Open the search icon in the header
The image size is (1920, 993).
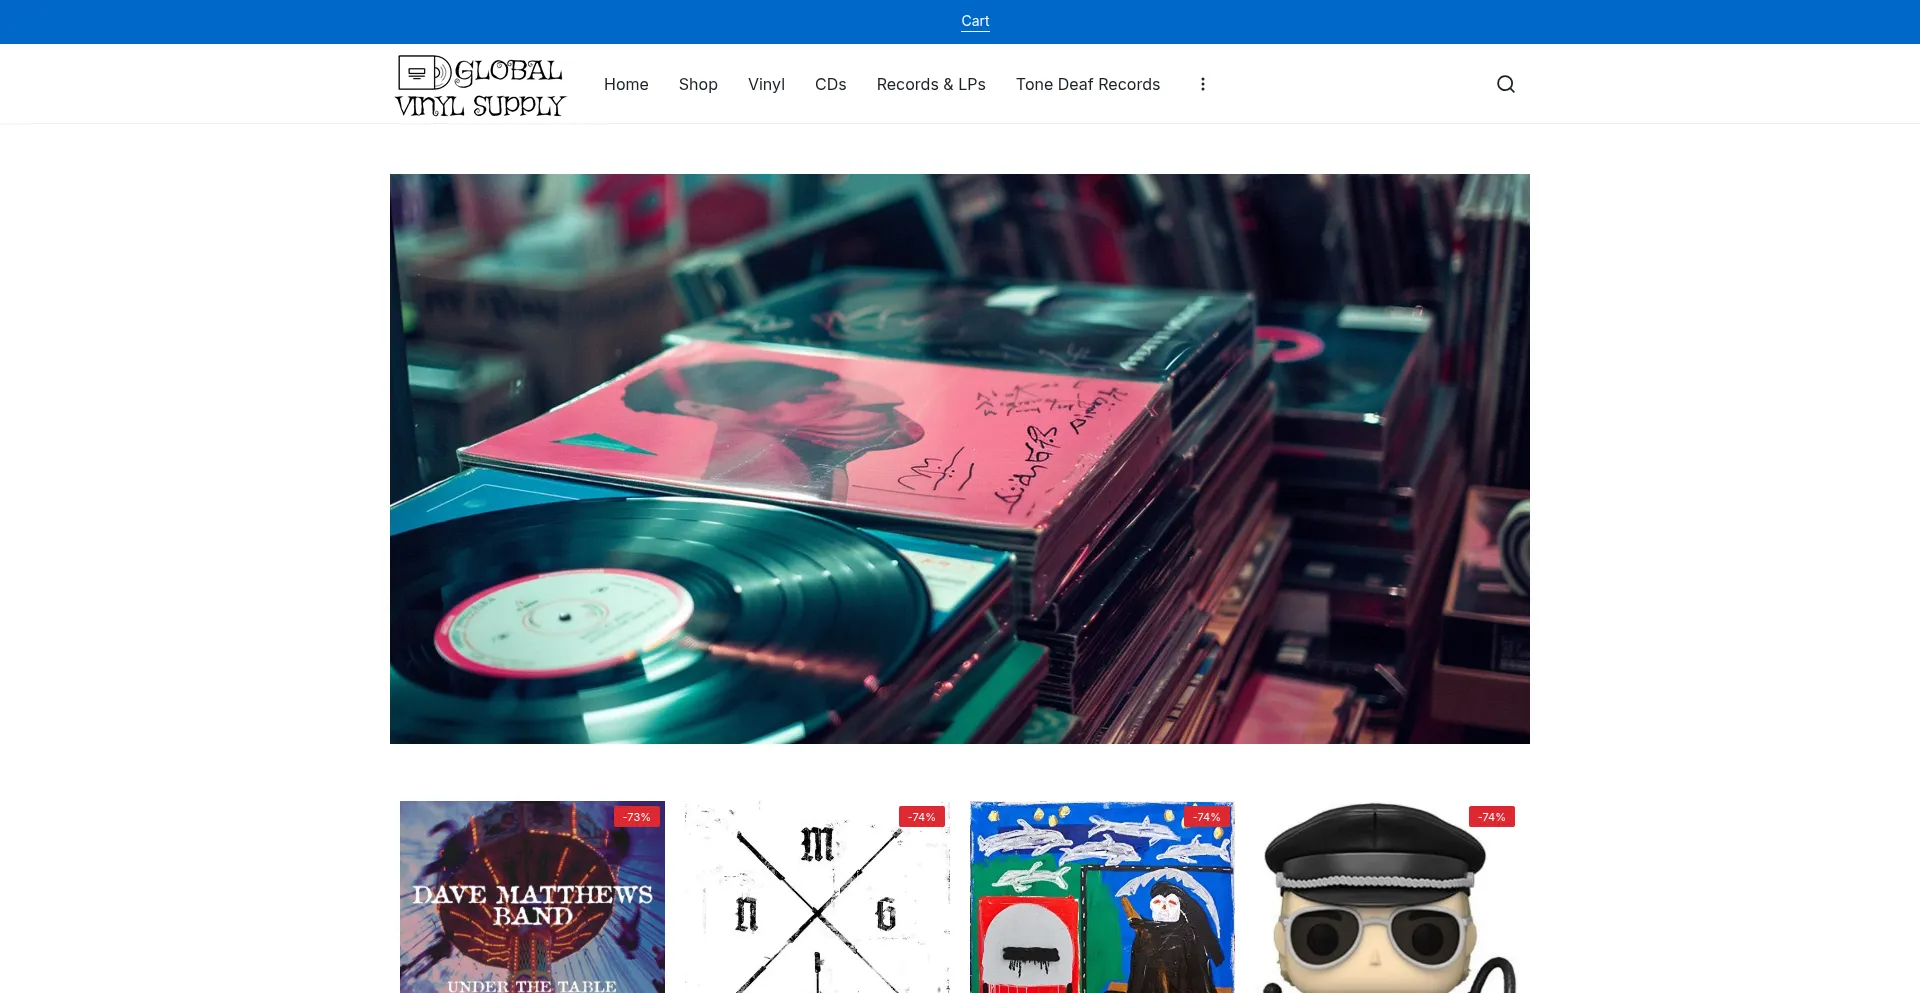pos(1505,84)
